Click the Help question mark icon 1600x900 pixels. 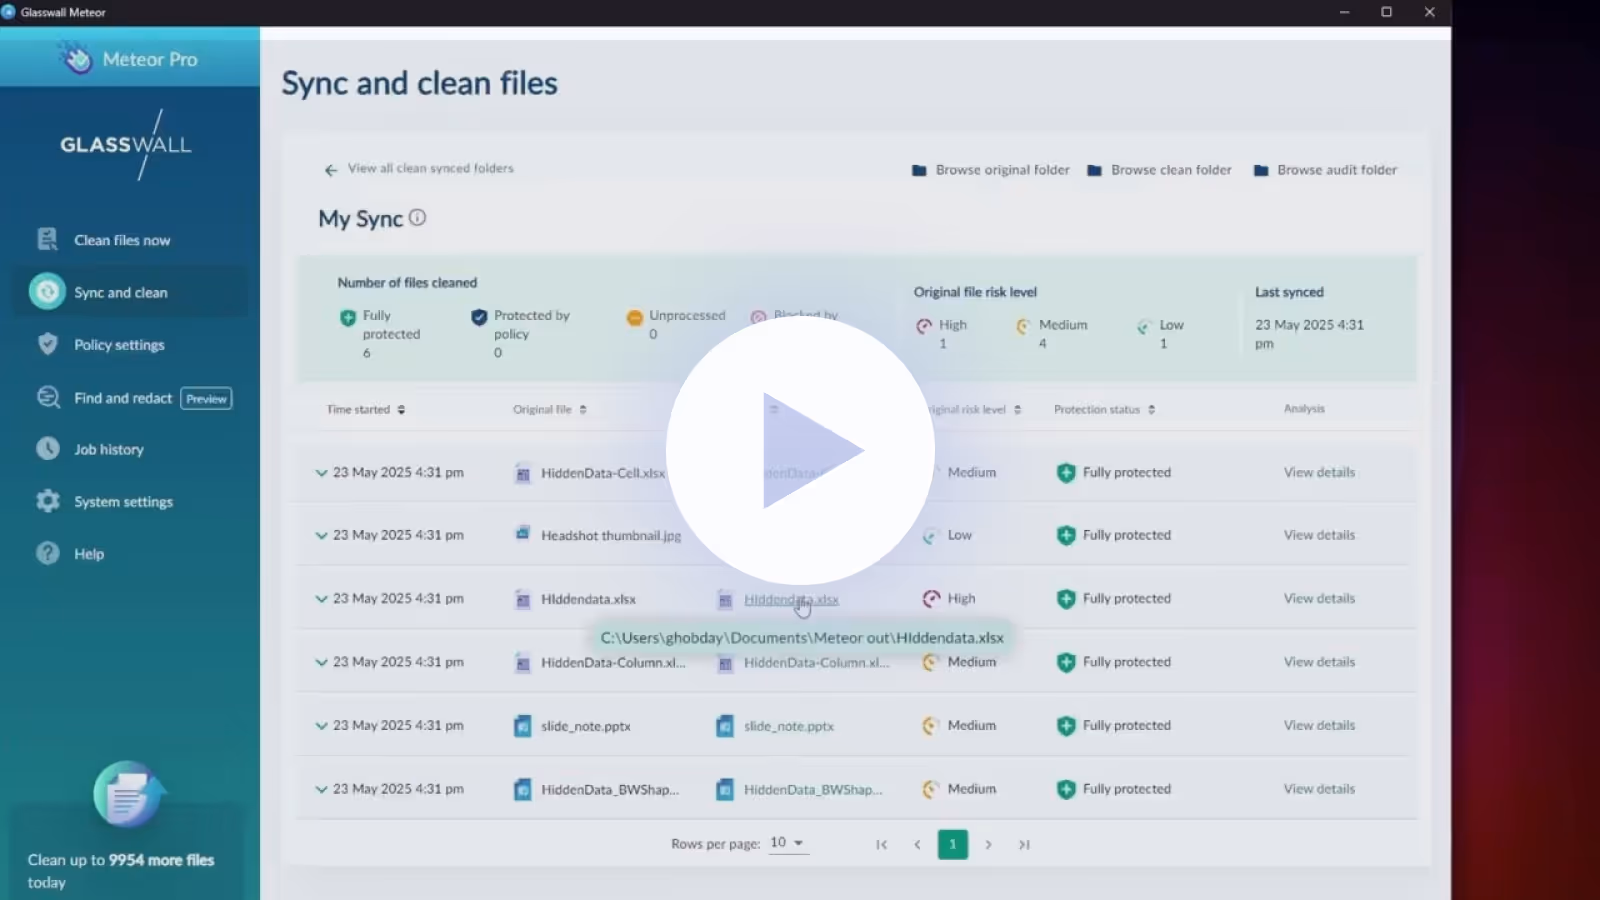click(47, 553)
